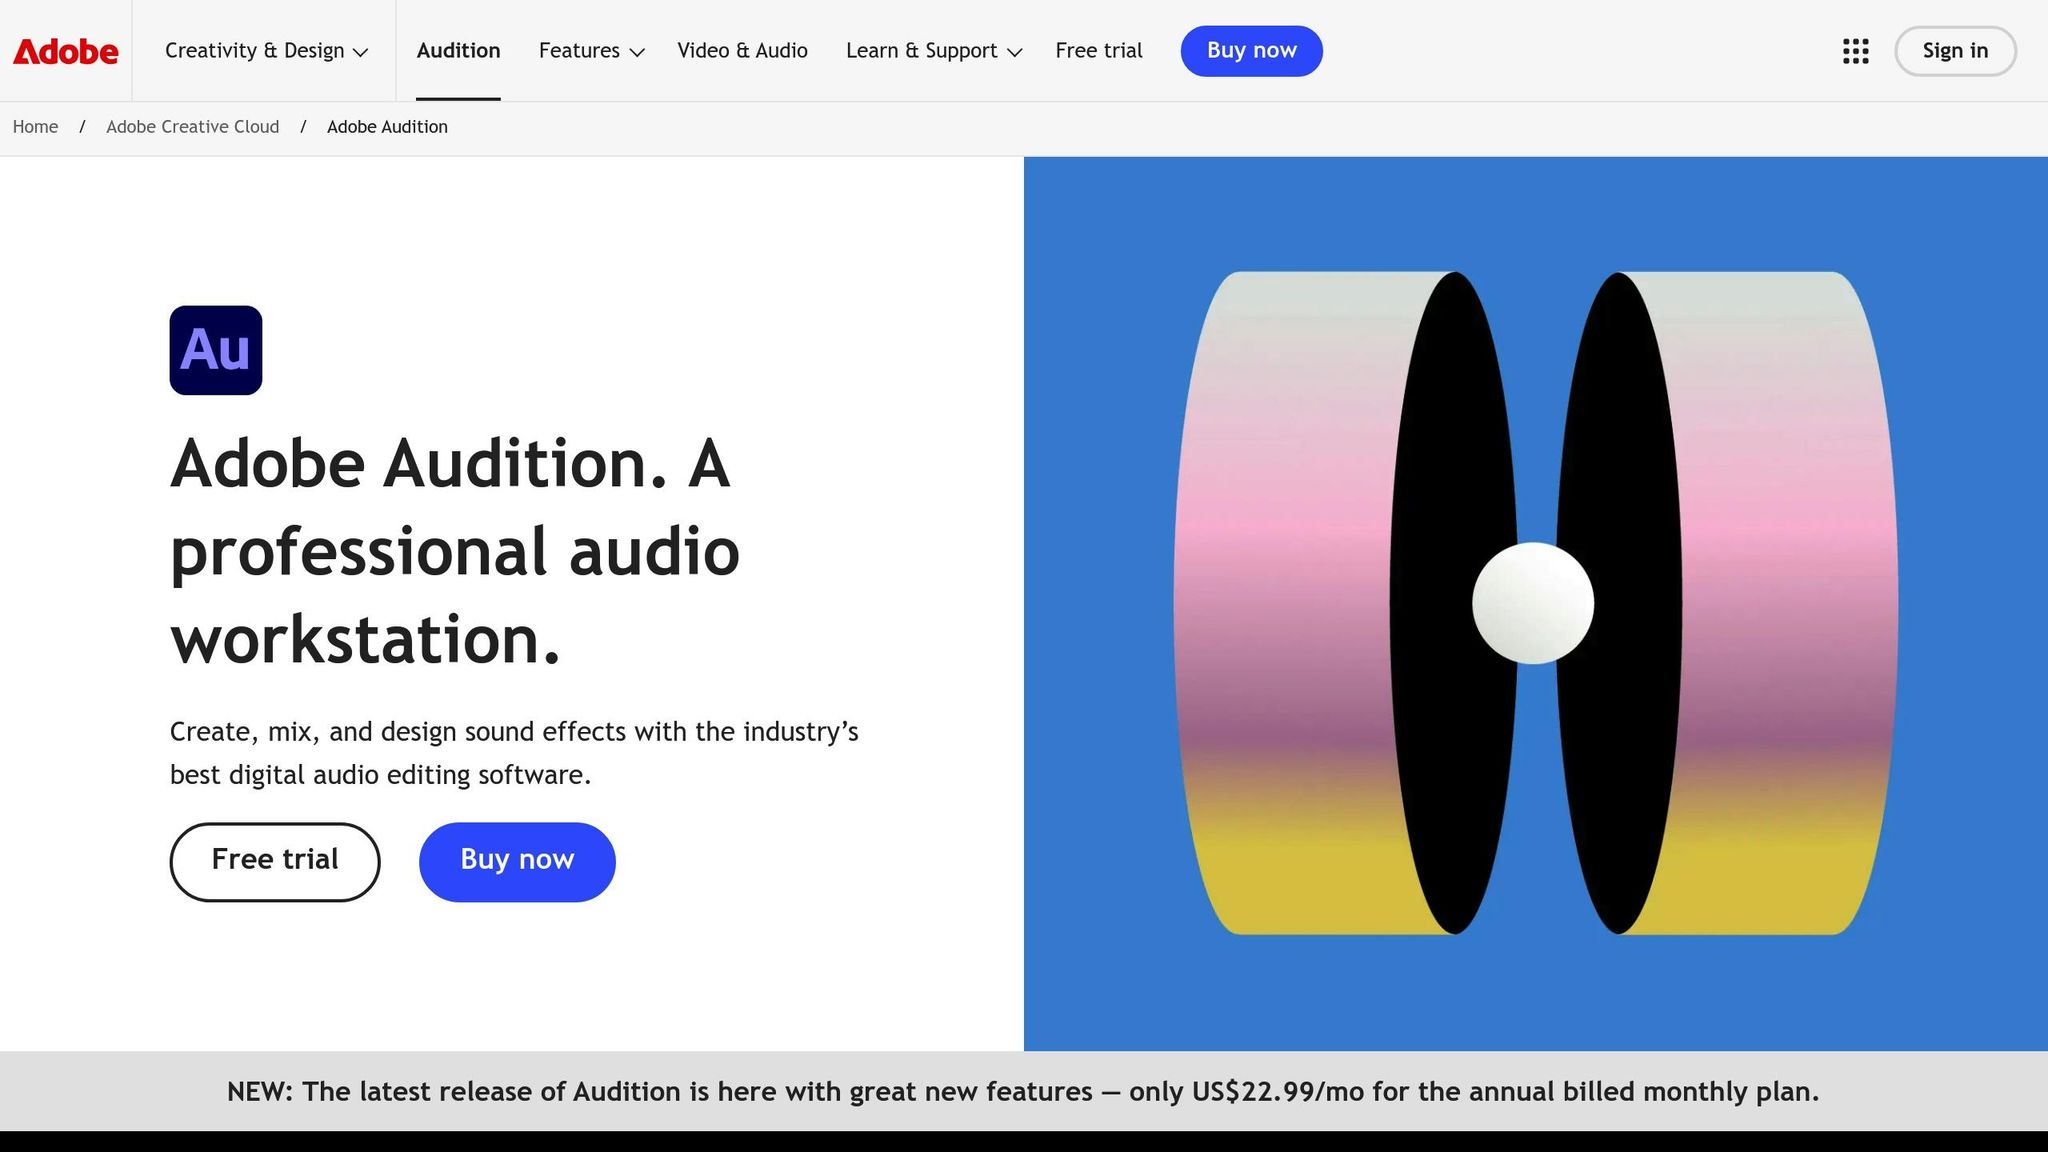Click the white sphere in hero artwork
2048x1152 pixels.
tap(1532, 603)
